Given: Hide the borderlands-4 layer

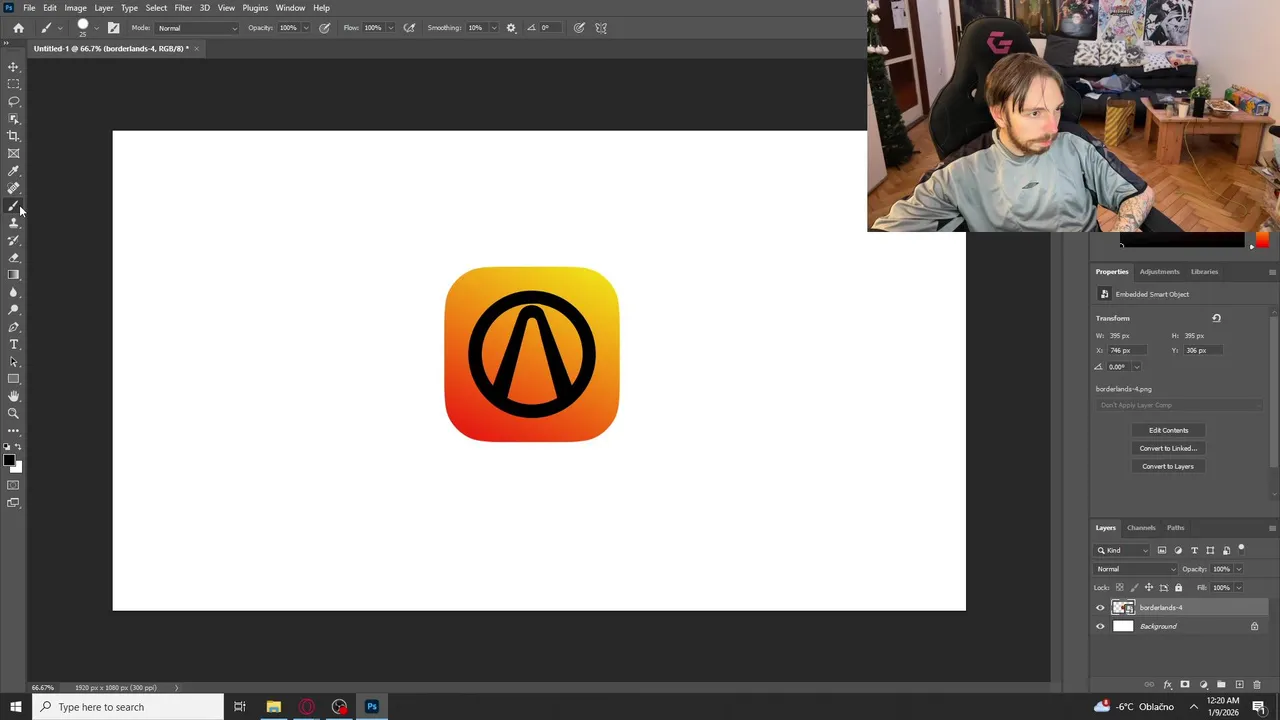Looking at the screenshot, I should [1100, 608].
